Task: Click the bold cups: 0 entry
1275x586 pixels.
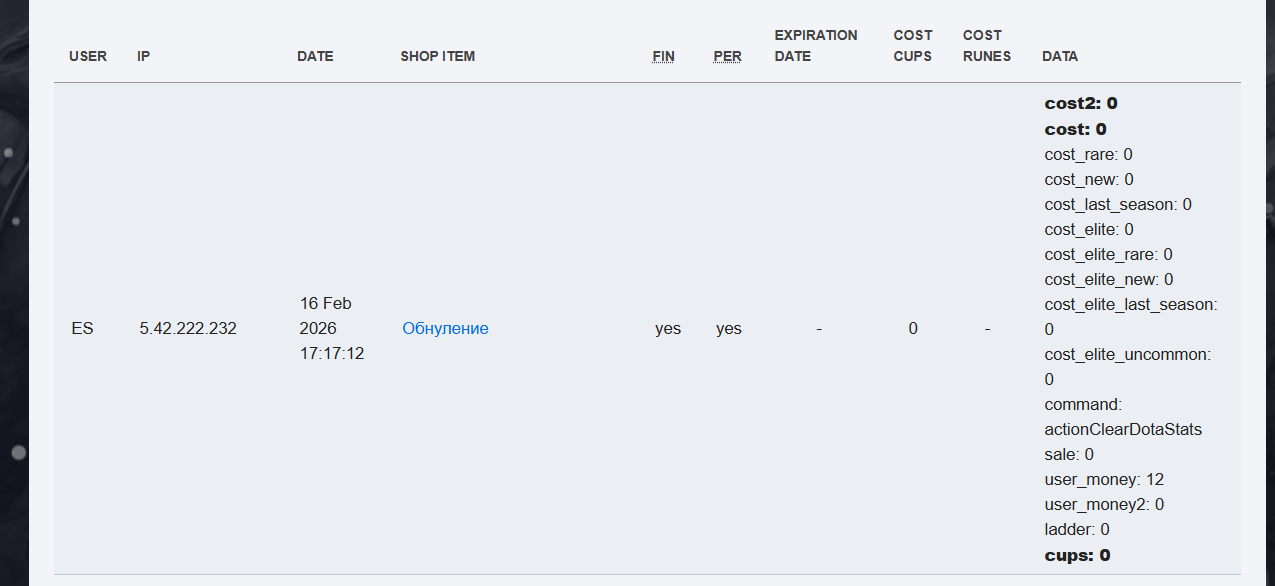Action: (1077, 555)
